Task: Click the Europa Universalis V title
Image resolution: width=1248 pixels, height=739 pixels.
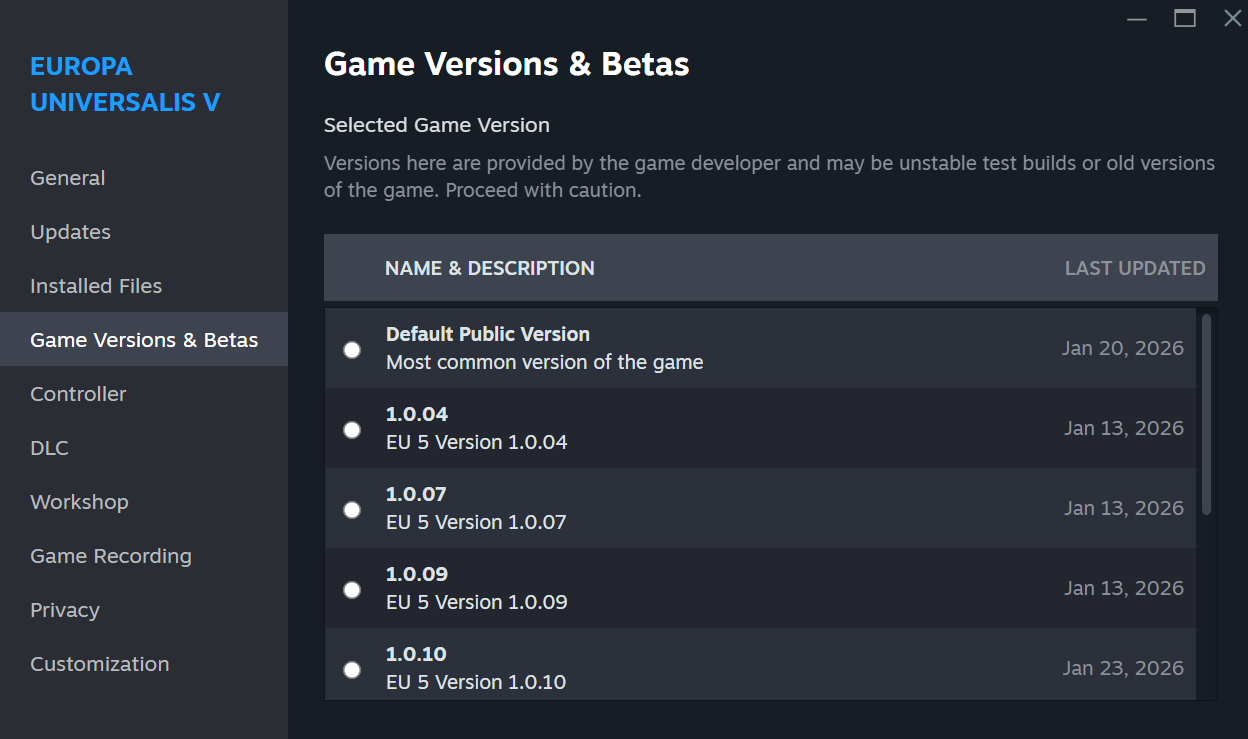Action: pyautogui.click(x=125, y=85)
